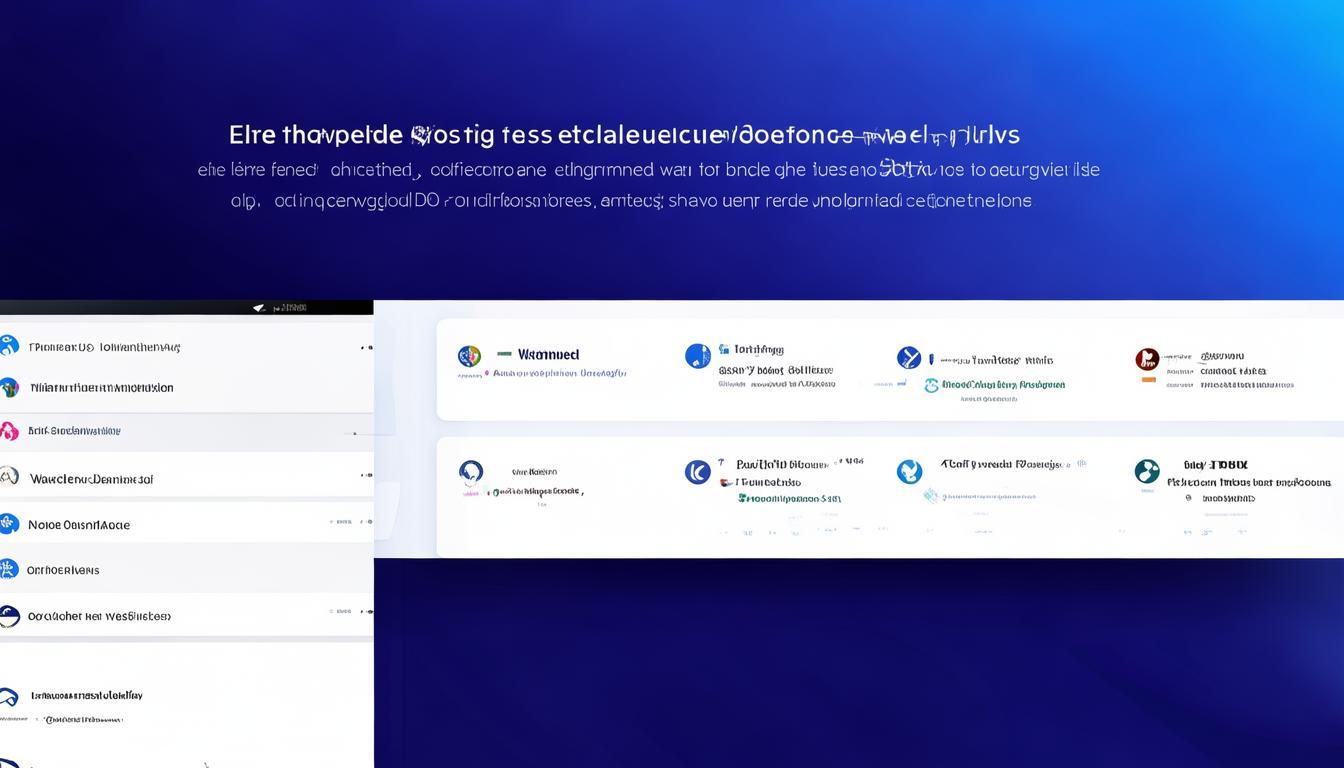Open the Wasnnued card title
1344x768 pixels.
click(548, 354)
